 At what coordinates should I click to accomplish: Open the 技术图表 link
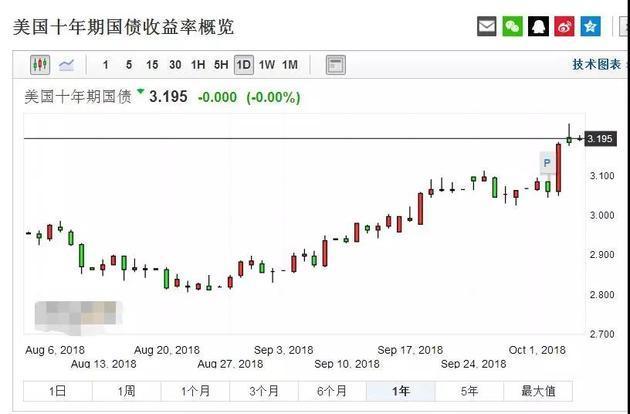click(x=597, y=64)
